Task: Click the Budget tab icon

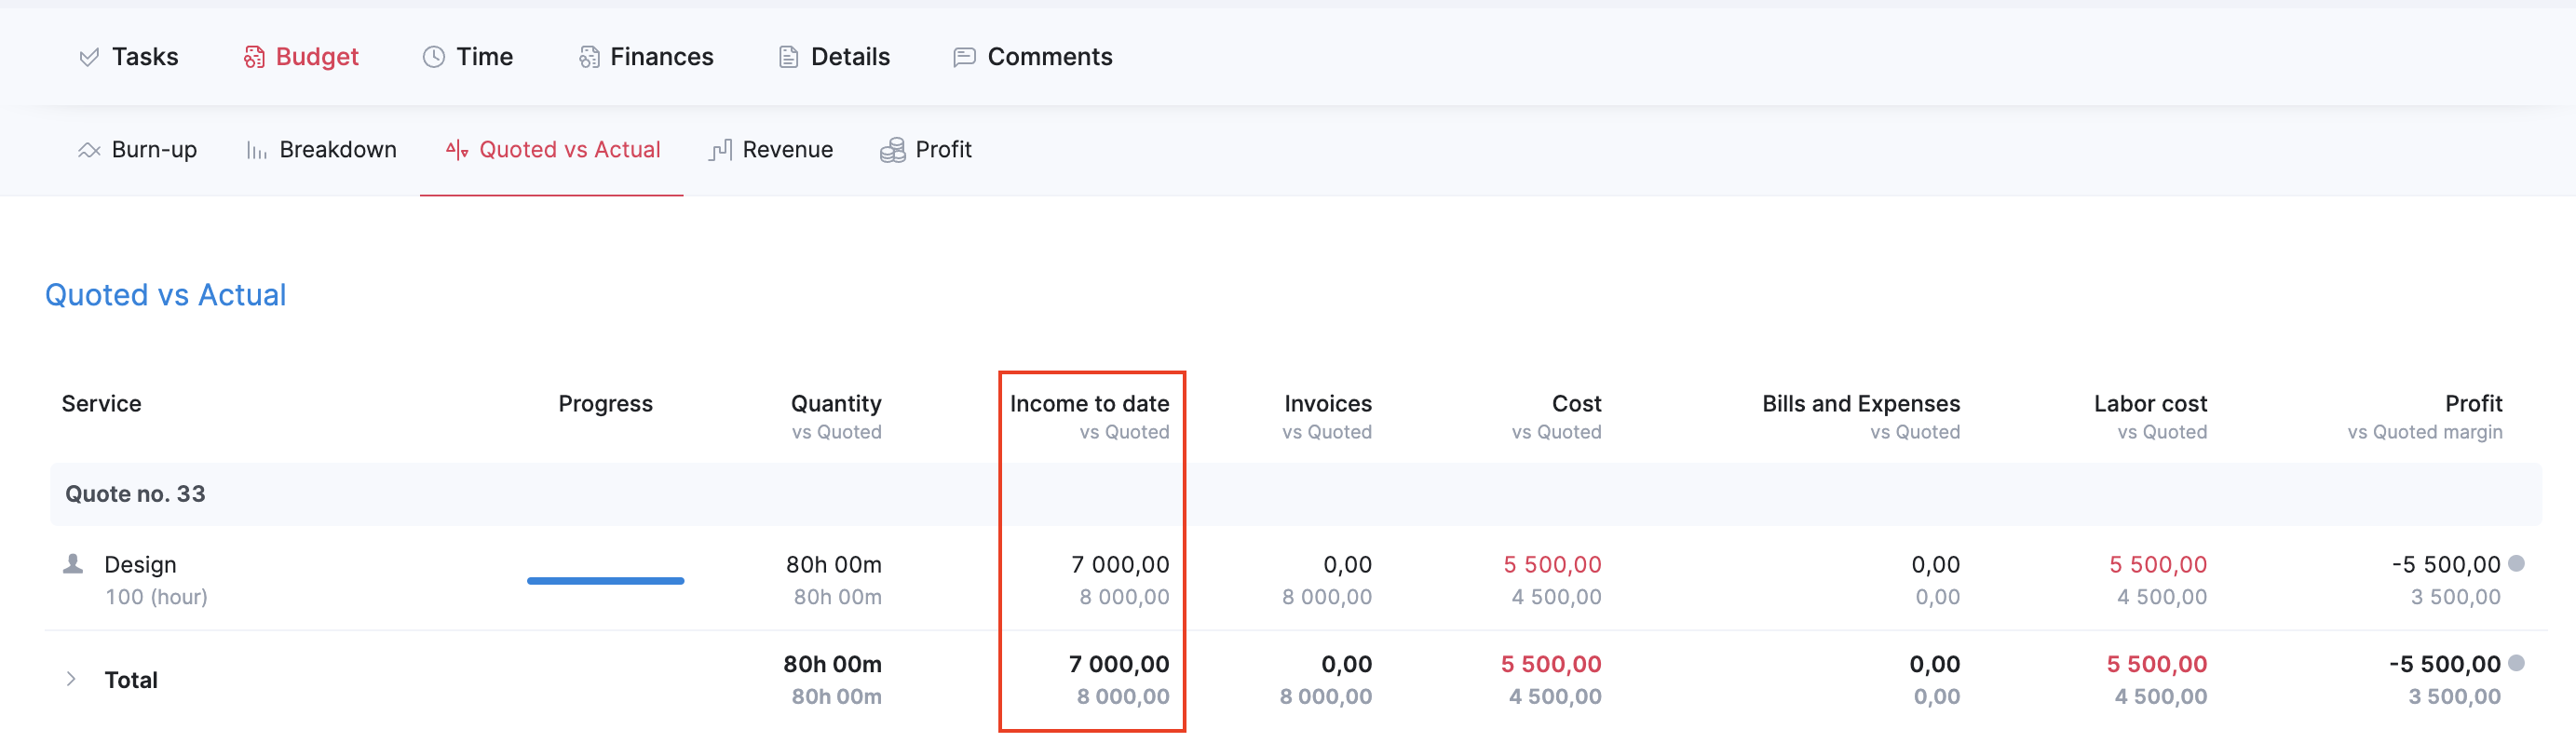Action: point(254,57)
